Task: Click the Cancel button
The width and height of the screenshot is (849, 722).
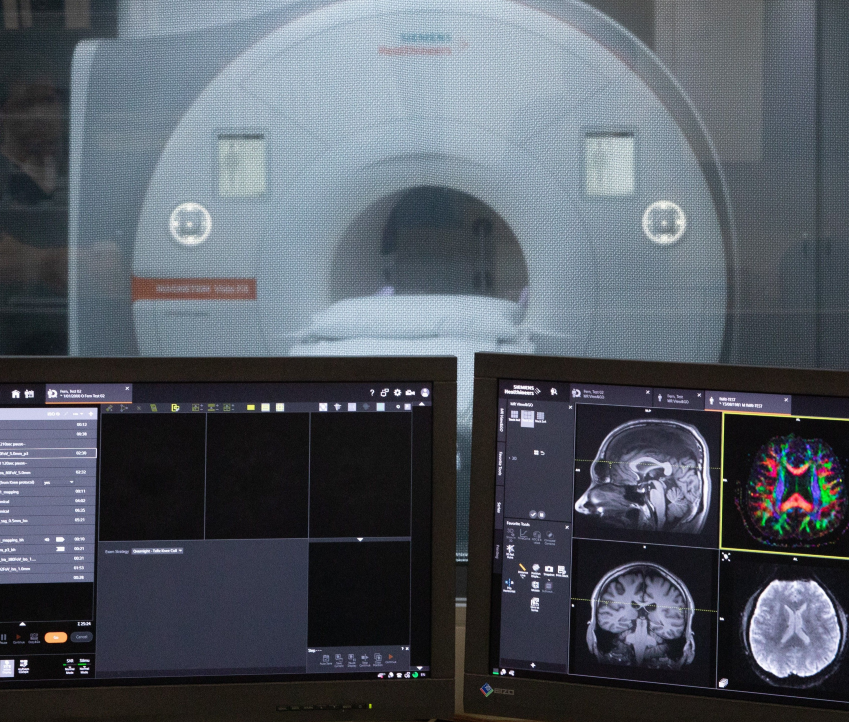Action: tap(81, 637)
